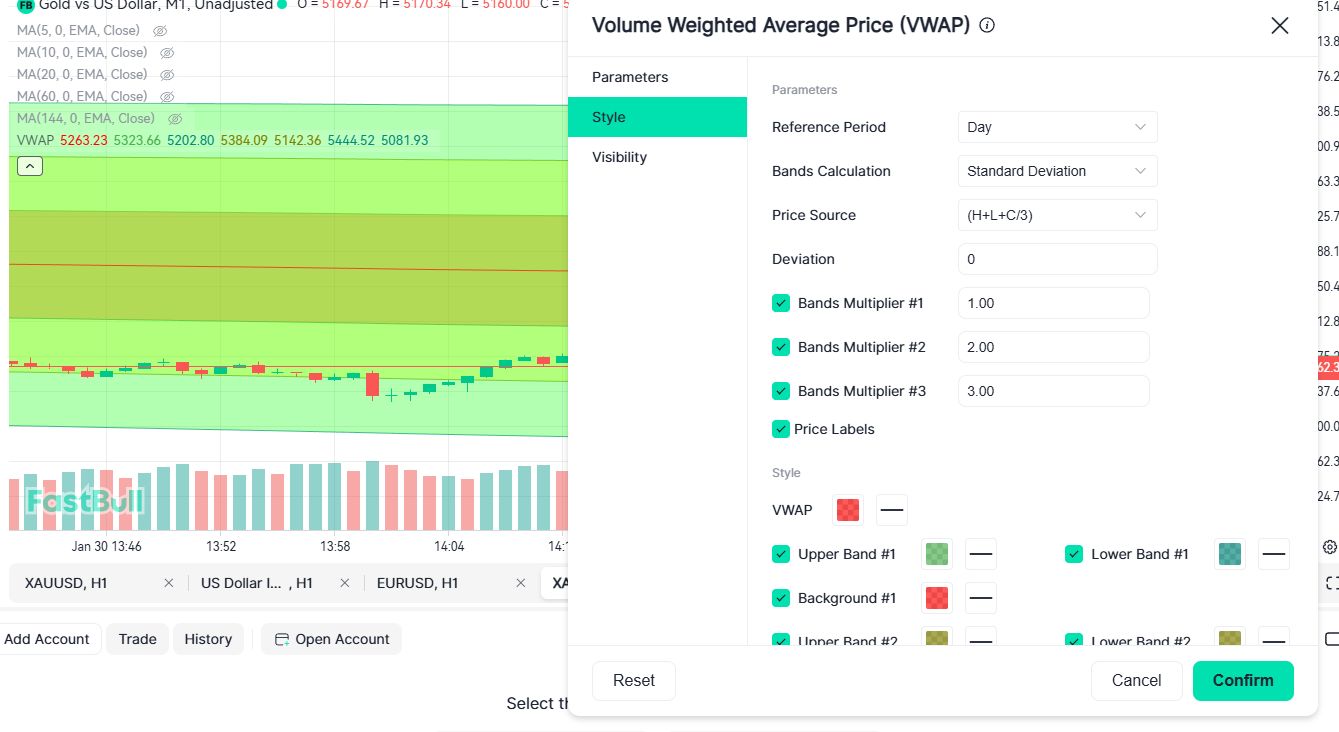Uncheck the Lower Band #1 checkbox

pos(1074,554)
